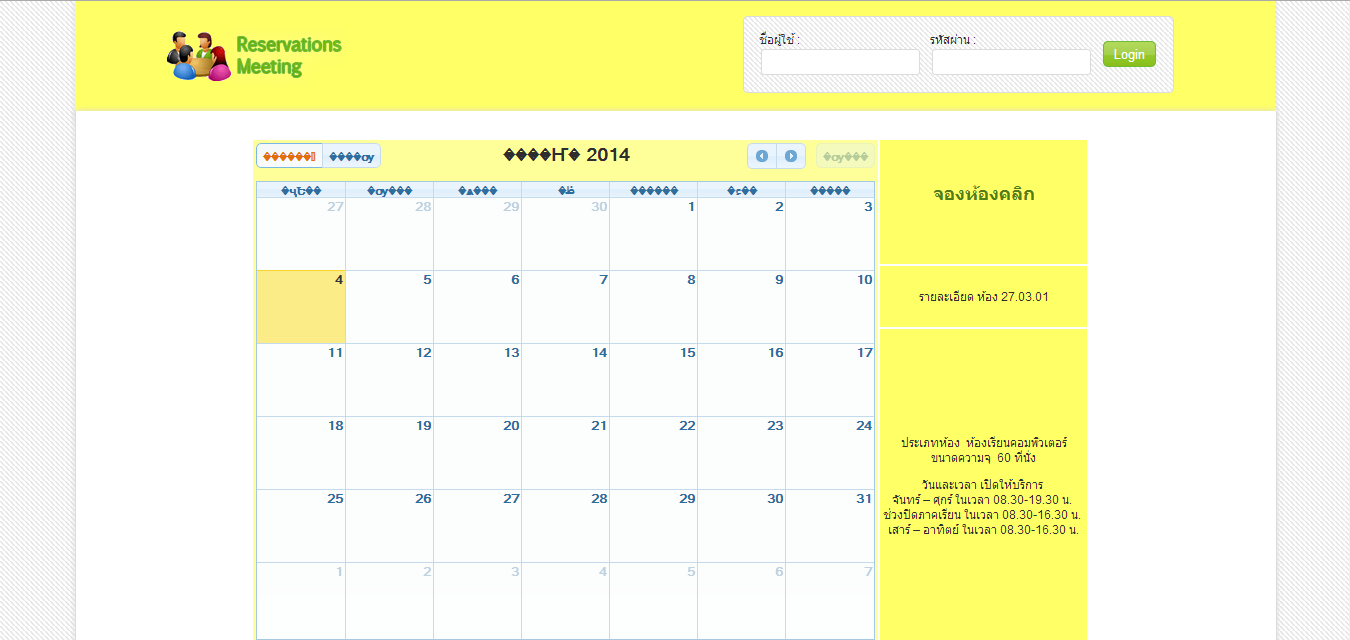Select day 15 in the calendar
This screenshot has width=1350, height=640.
pos(653,380)
